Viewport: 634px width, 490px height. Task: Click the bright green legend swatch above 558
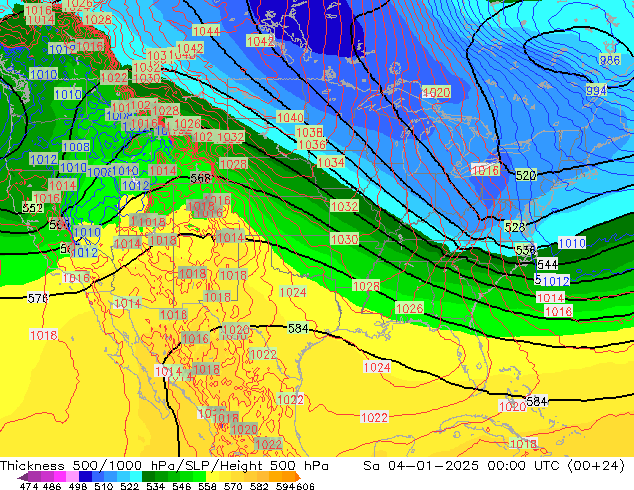pos(199,476)
